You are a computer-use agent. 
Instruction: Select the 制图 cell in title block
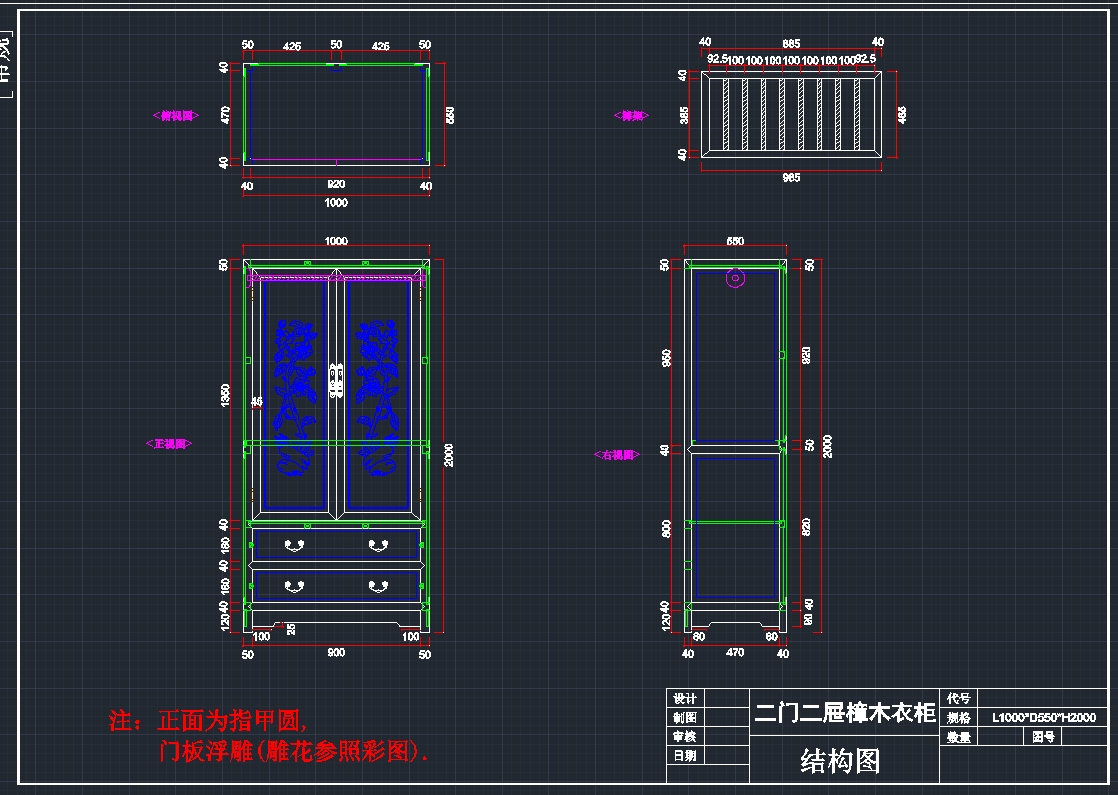click(684, 717)
